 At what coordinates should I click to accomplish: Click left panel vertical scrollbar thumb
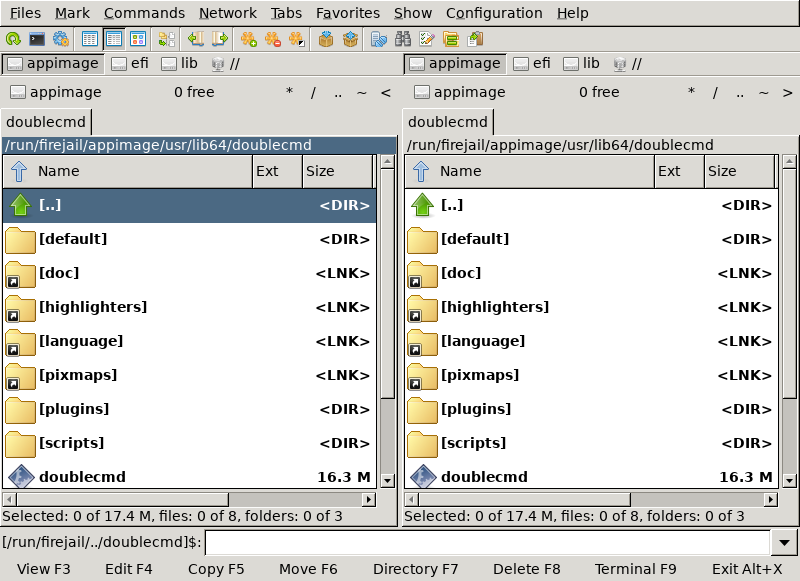pyautogui.click(x=387, y=284)
